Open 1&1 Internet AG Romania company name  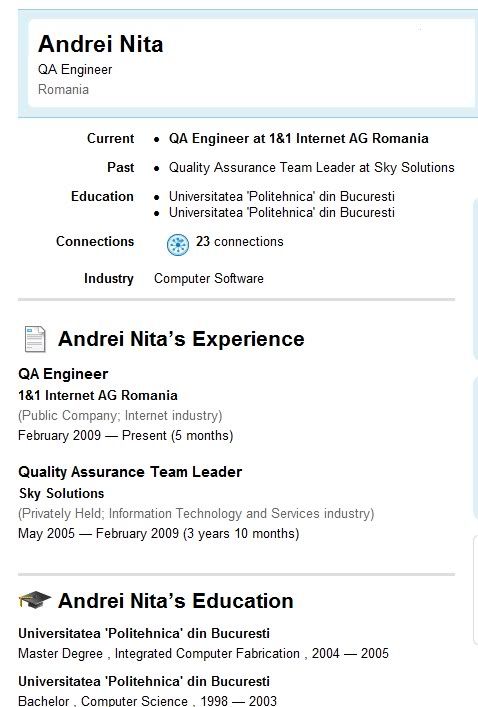click(x=98, y=395)
